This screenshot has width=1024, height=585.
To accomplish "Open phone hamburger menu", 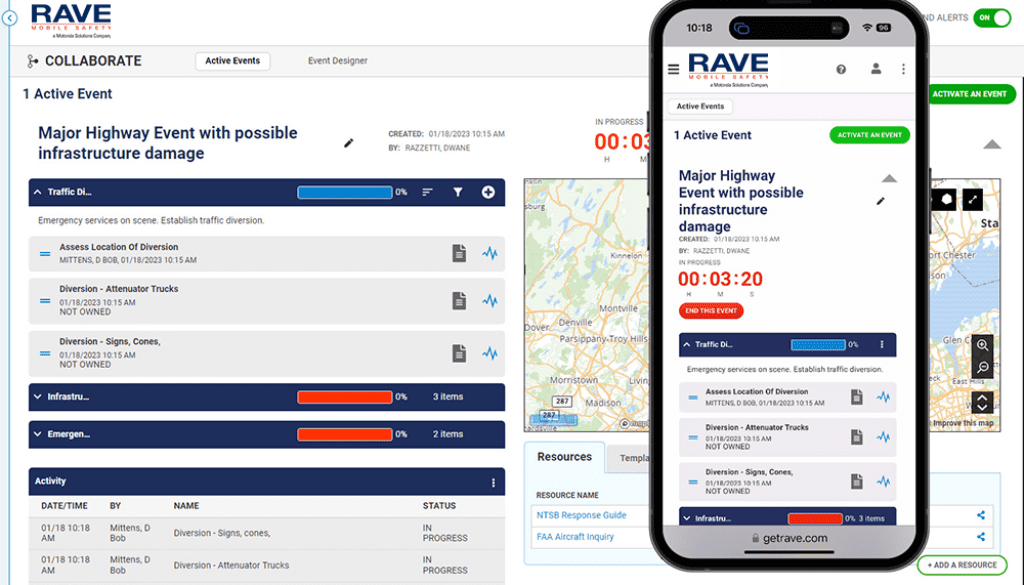I will tap(673, 69).
